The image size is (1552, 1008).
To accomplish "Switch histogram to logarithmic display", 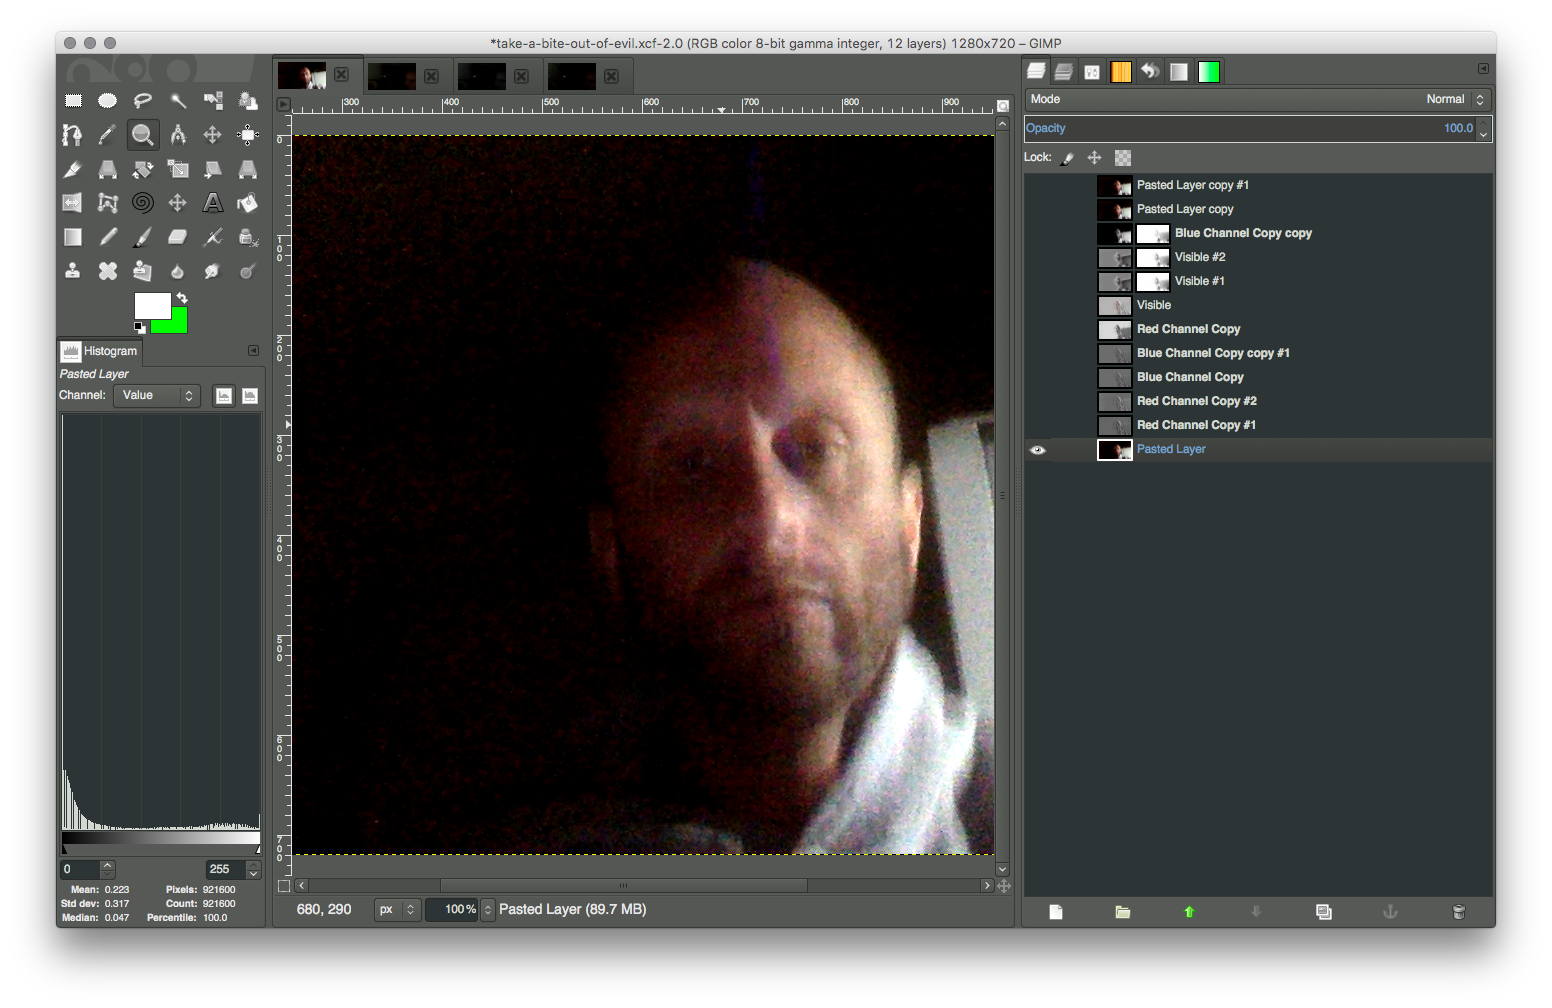I will pos(250,396).
